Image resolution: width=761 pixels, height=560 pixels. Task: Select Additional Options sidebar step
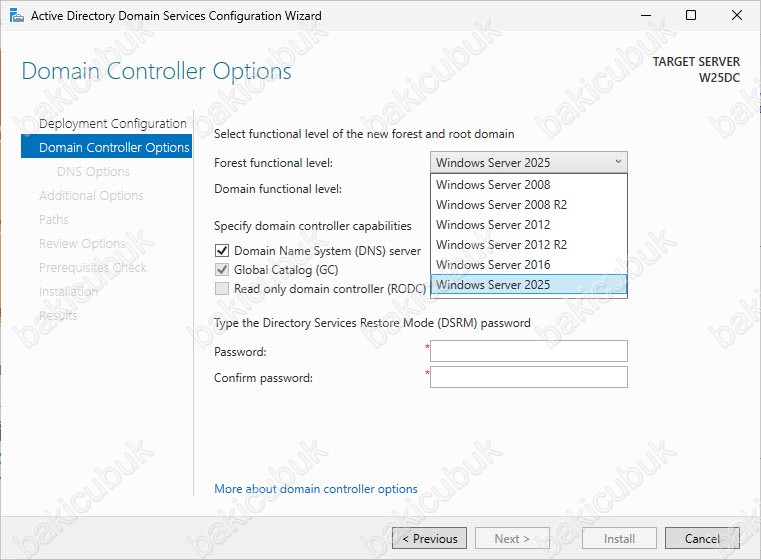tap(91, 196)
